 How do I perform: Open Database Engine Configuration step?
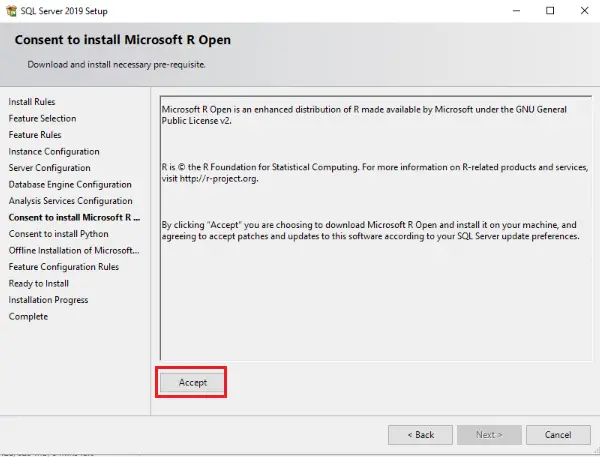70,184
